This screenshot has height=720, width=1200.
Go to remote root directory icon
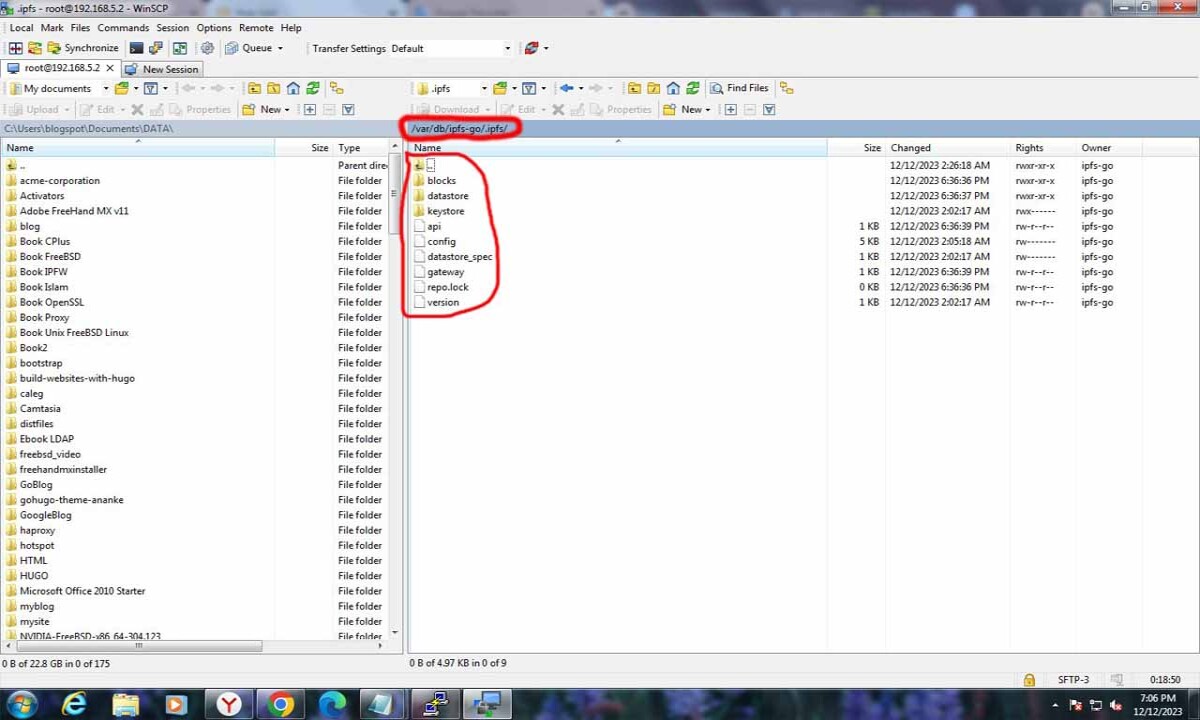coord(653,88)
